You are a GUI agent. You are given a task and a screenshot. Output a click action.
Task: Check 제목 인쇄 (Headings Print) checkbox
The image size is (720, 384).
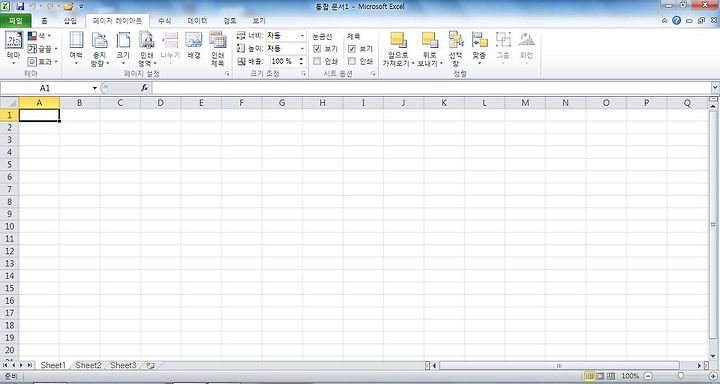(352, 61)
